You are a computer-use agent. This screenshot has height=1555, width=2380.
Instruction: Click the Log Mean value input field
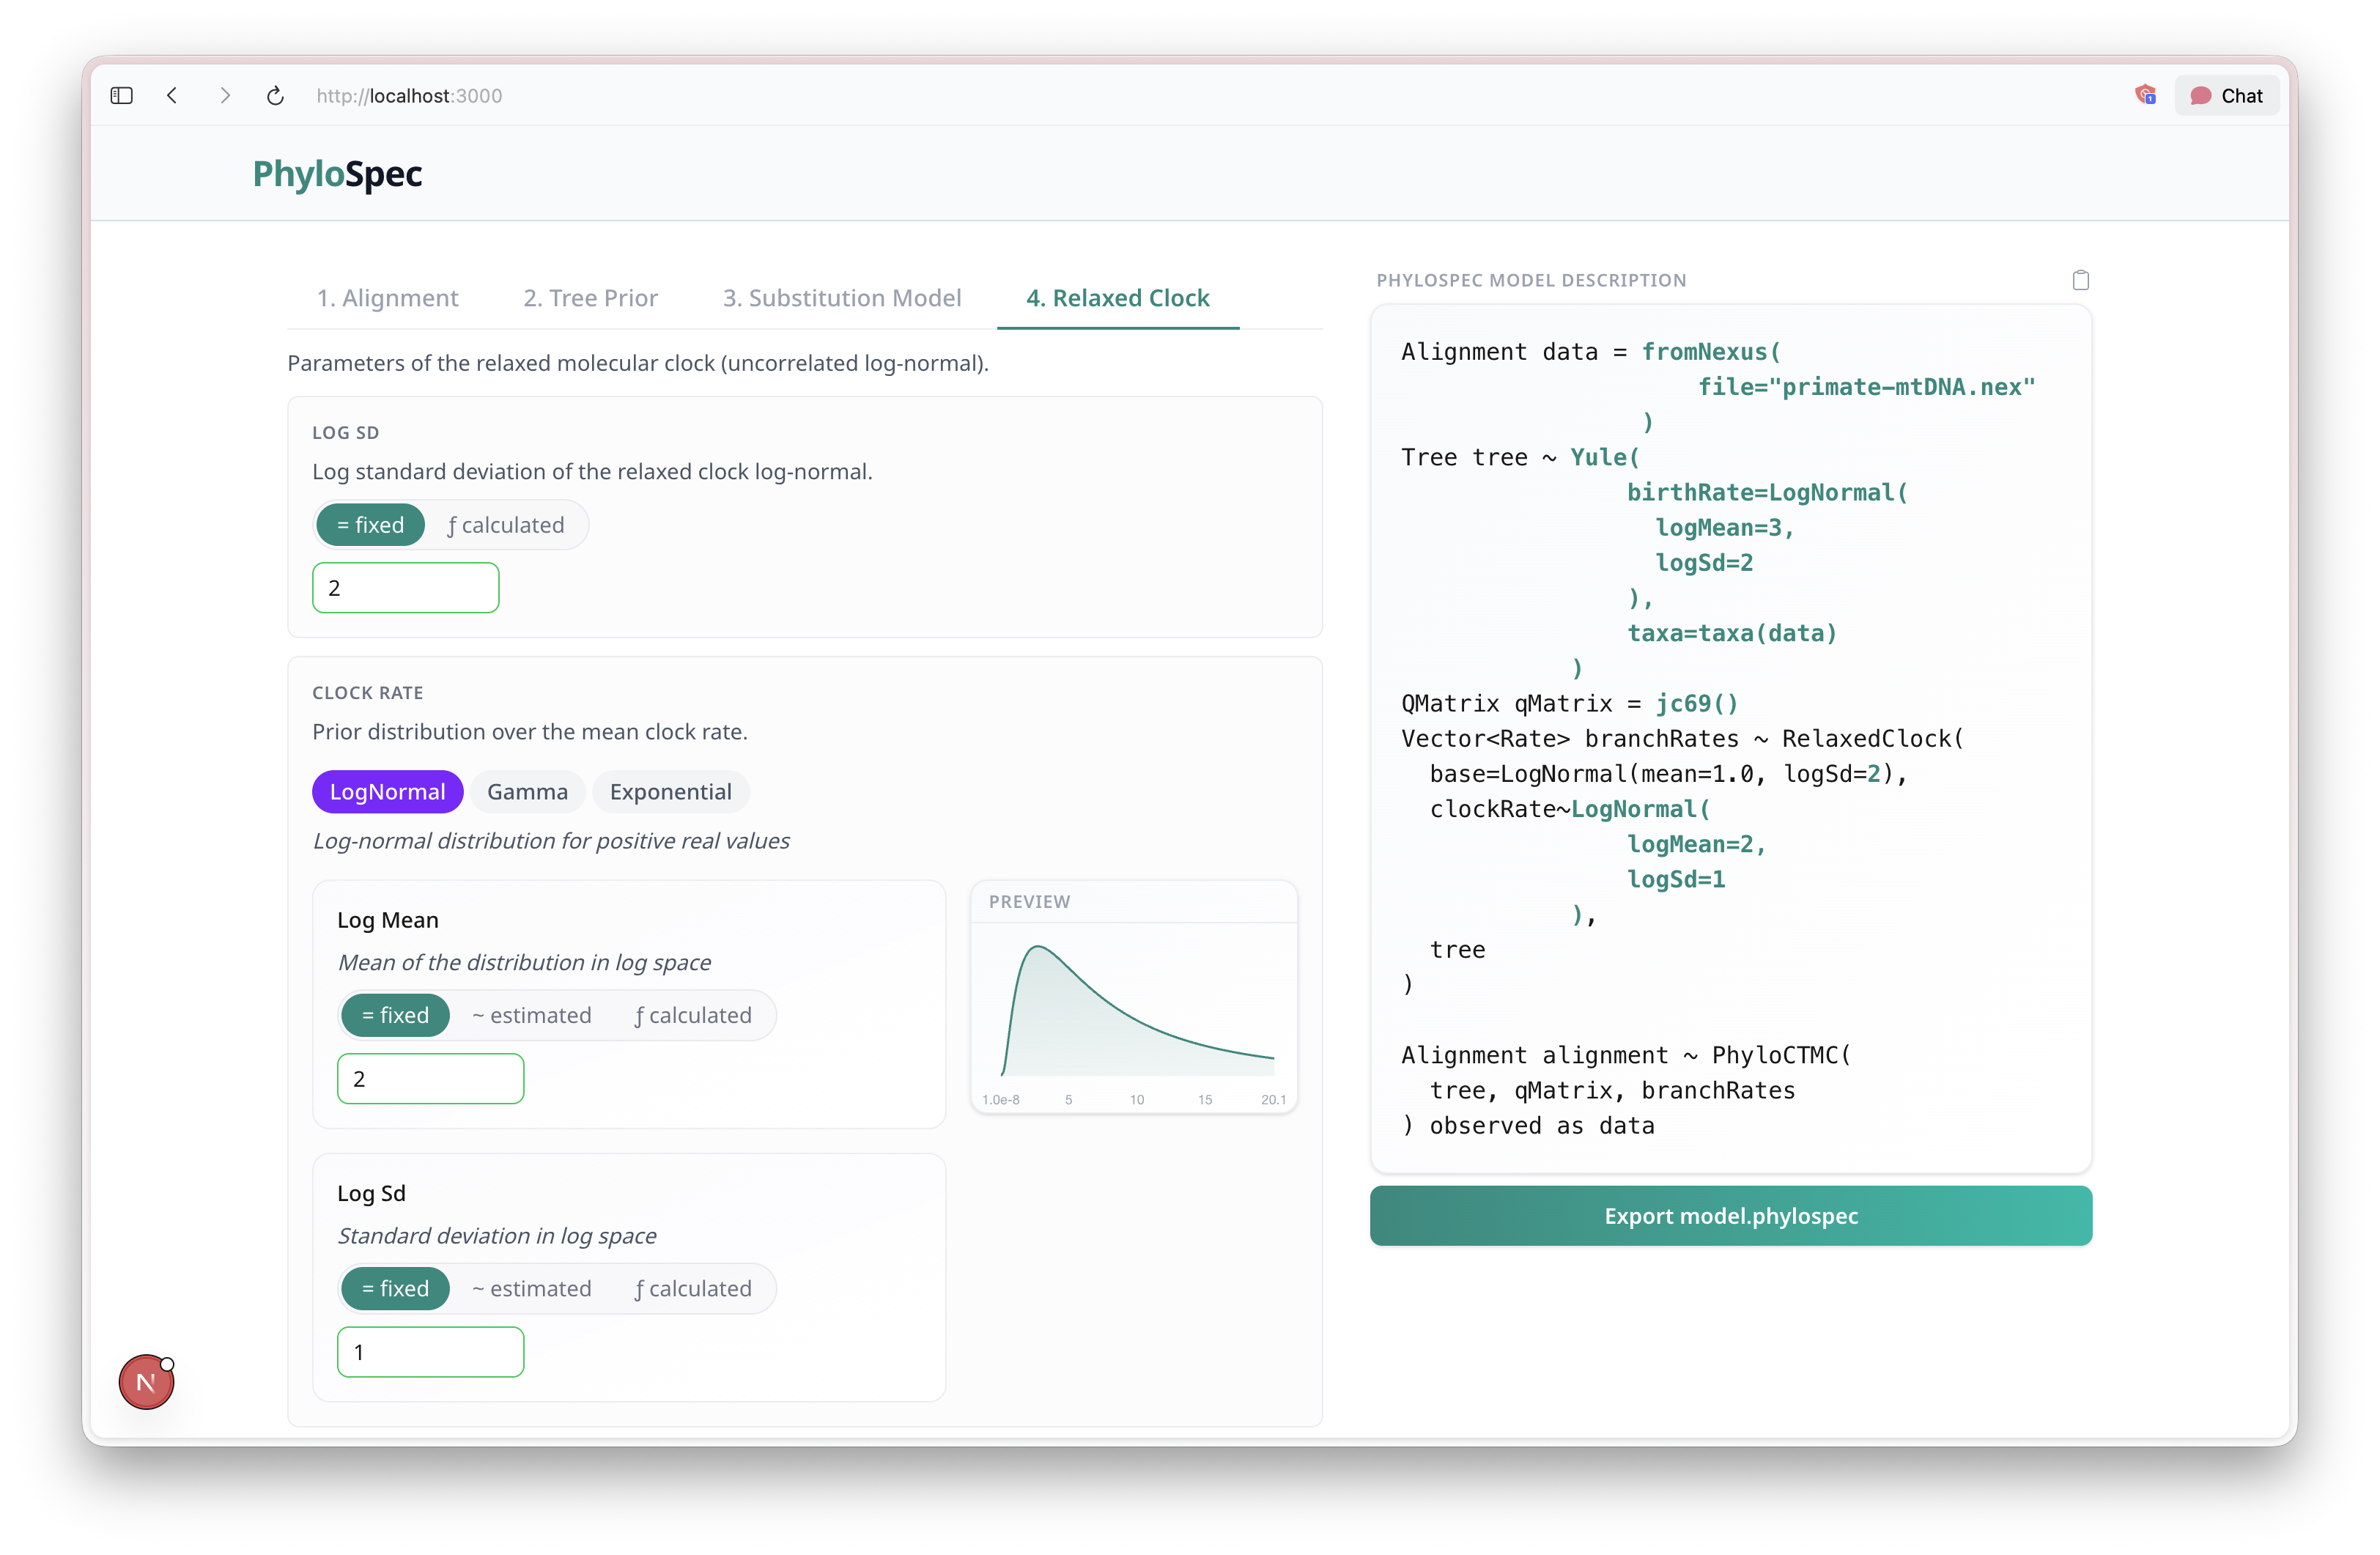(x=430, y=1079)
